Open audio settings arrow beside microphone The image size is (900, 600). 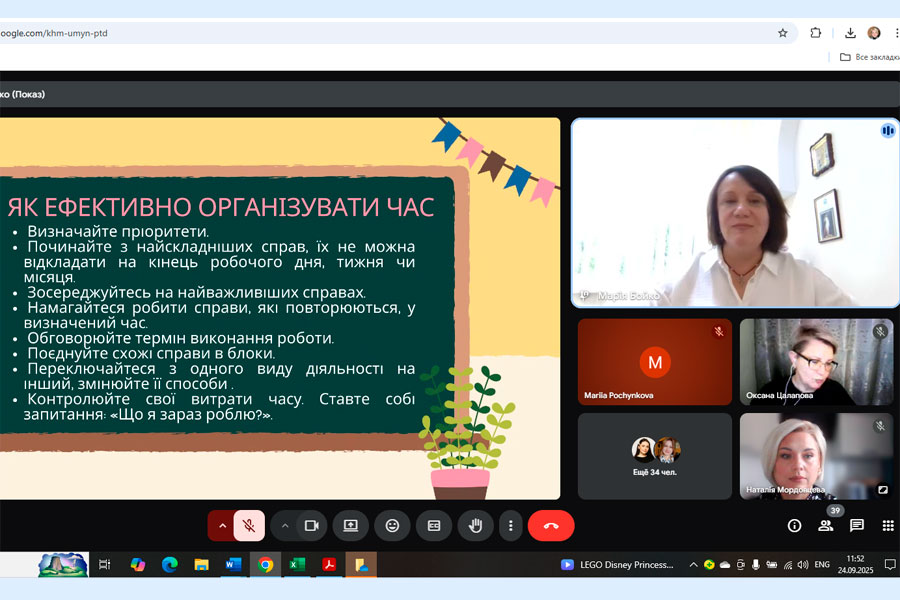click(x=222, y=525)
